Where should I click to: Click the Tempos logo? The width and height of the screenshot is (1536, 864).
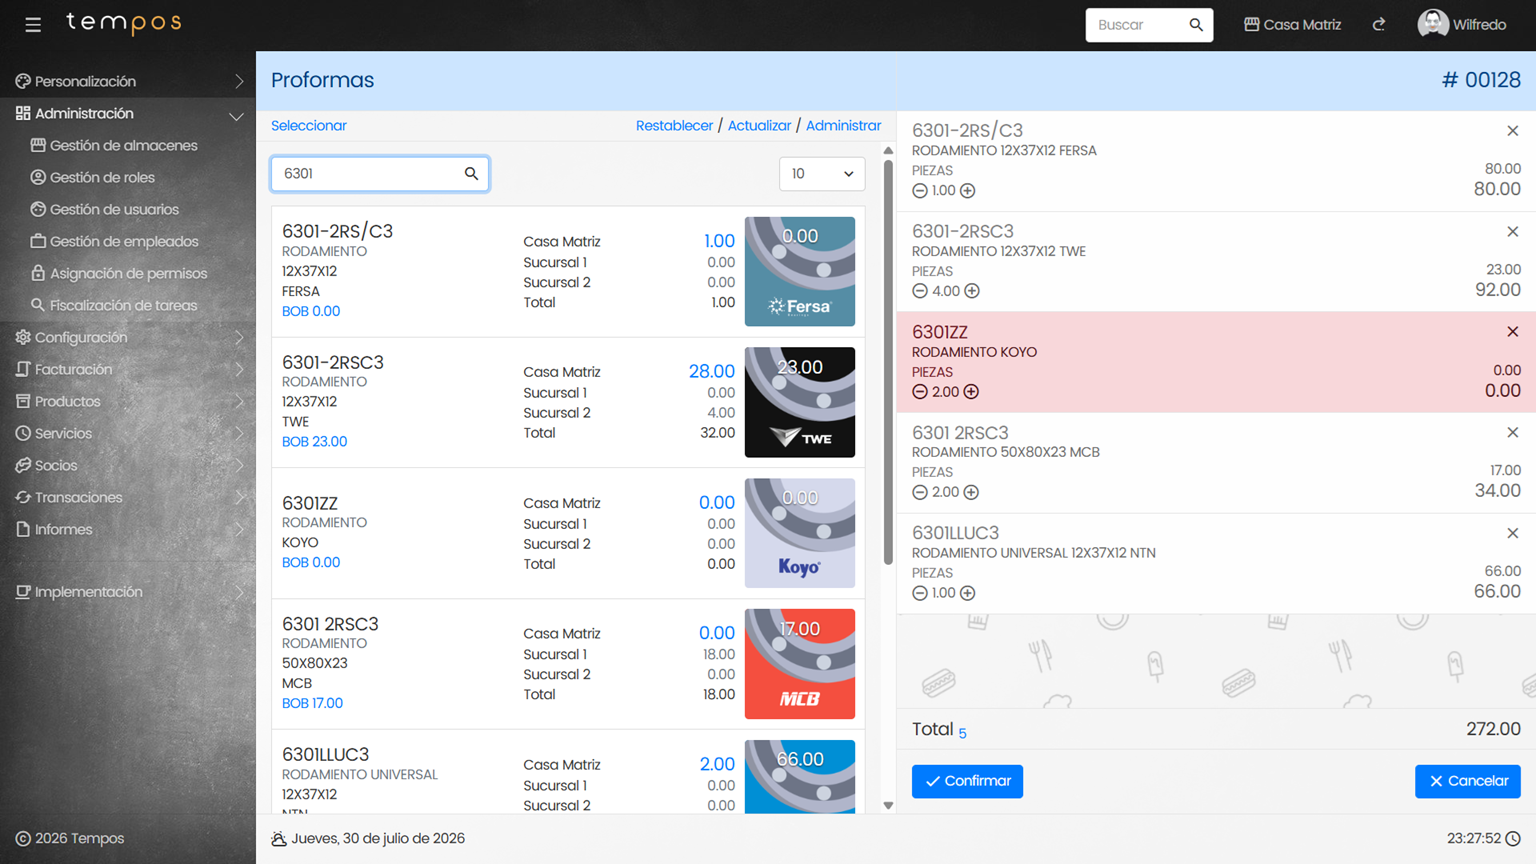(124, 22)
